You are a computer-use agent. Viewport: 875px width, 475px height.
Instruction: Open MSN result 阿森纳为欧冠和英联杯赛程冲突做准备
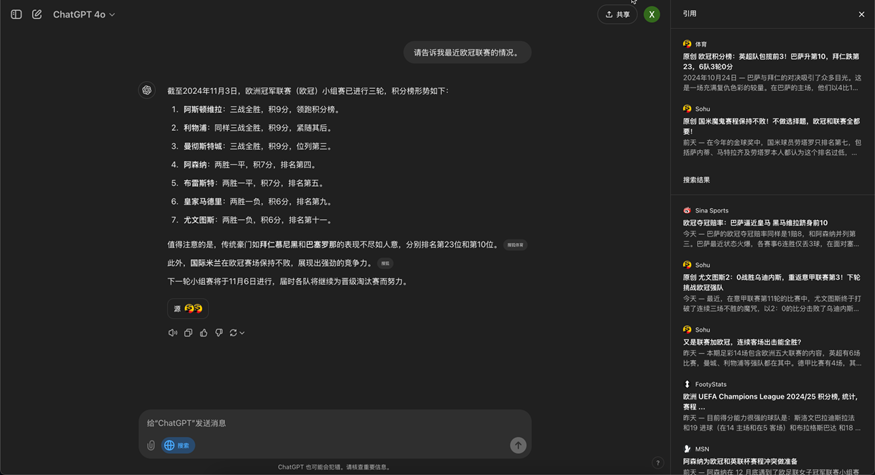[740, 462]
